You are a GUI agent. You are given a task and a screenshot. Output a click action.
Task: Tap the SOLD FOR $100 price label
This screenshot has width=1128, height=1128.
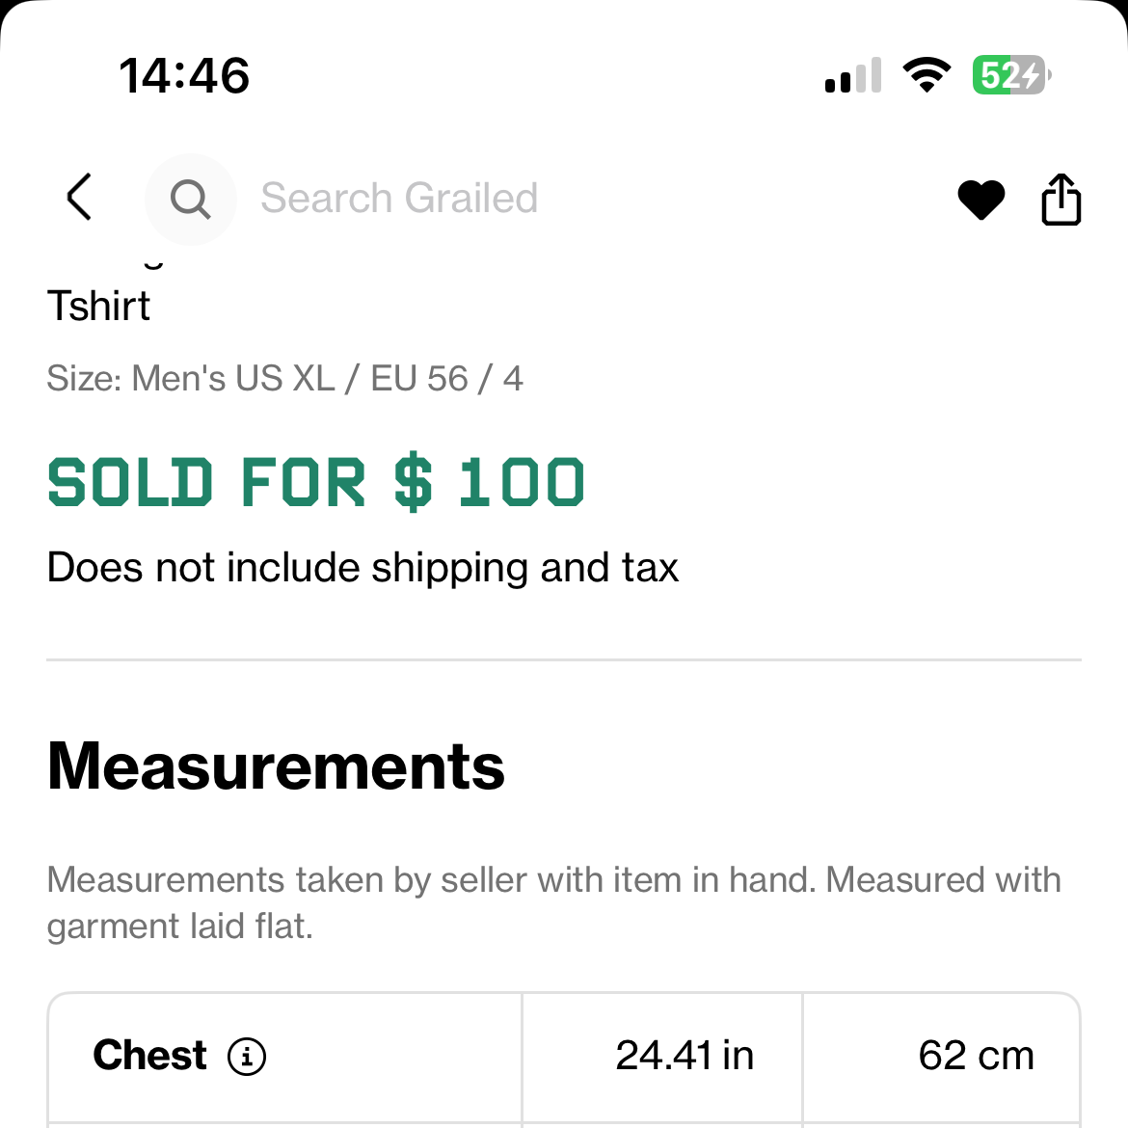click(316, 483)
